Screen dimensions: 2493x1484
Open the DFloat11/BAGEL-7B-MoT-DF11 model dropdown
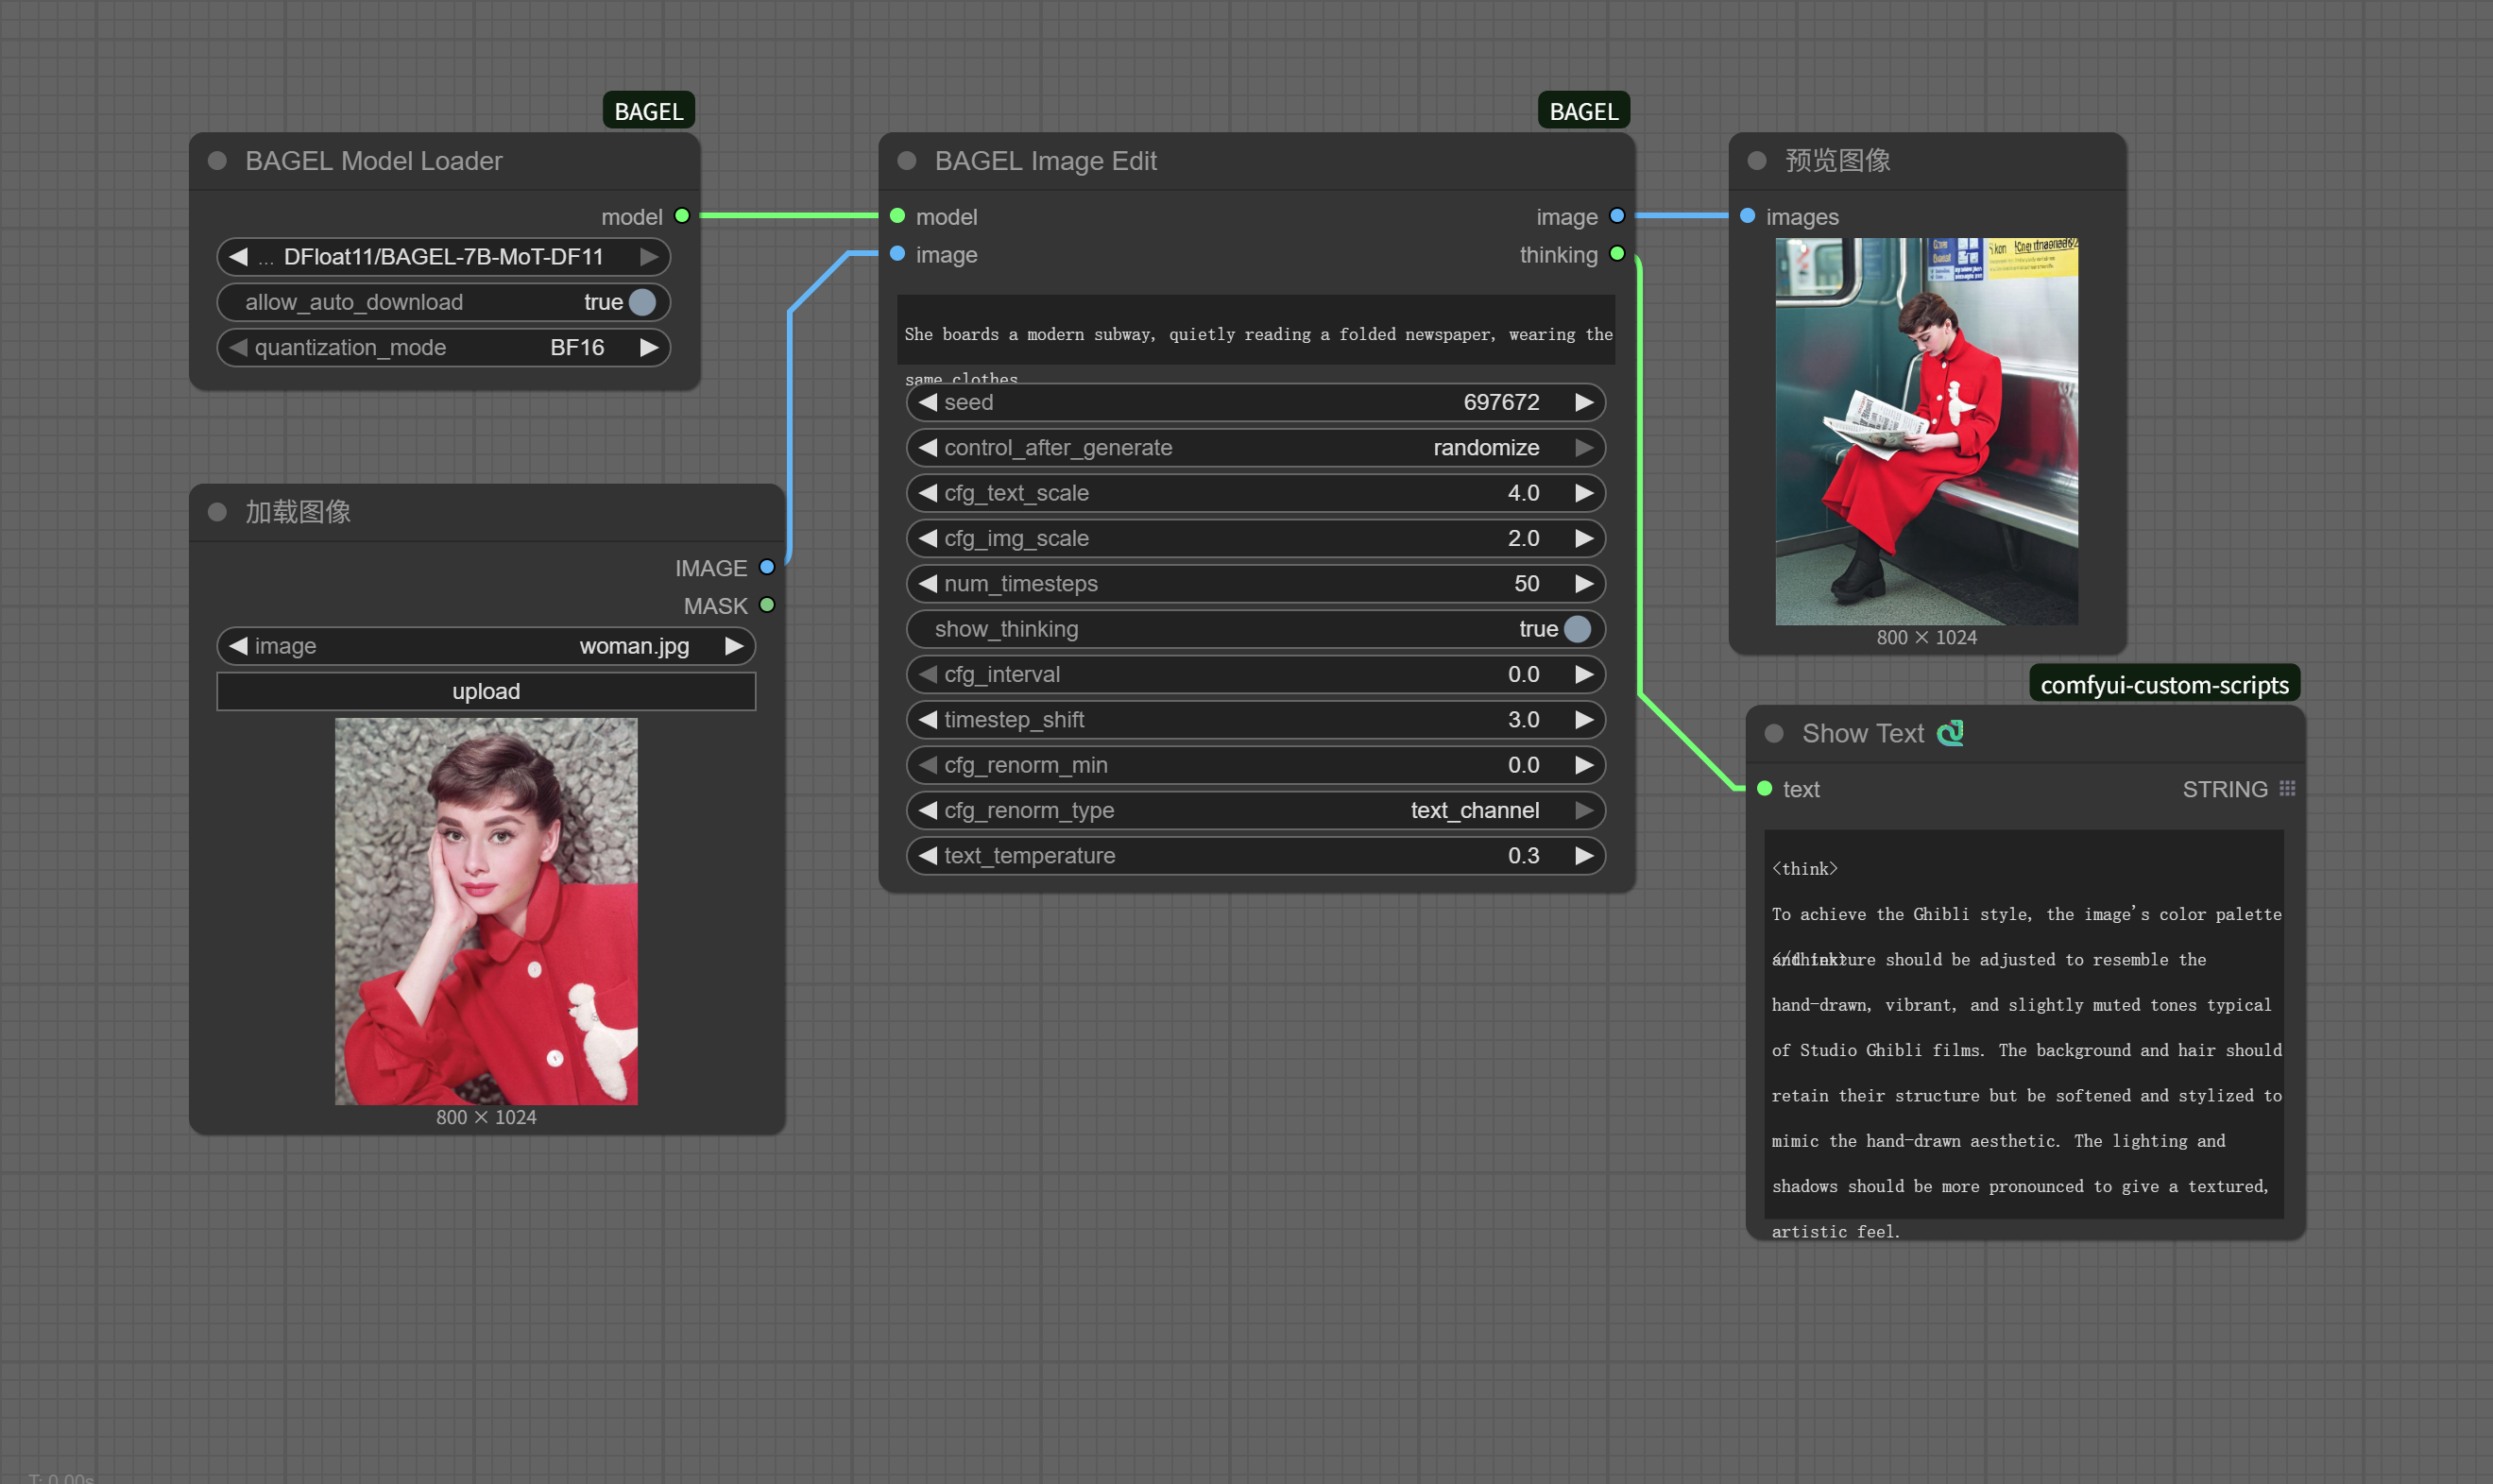click(x=443, y=257)
